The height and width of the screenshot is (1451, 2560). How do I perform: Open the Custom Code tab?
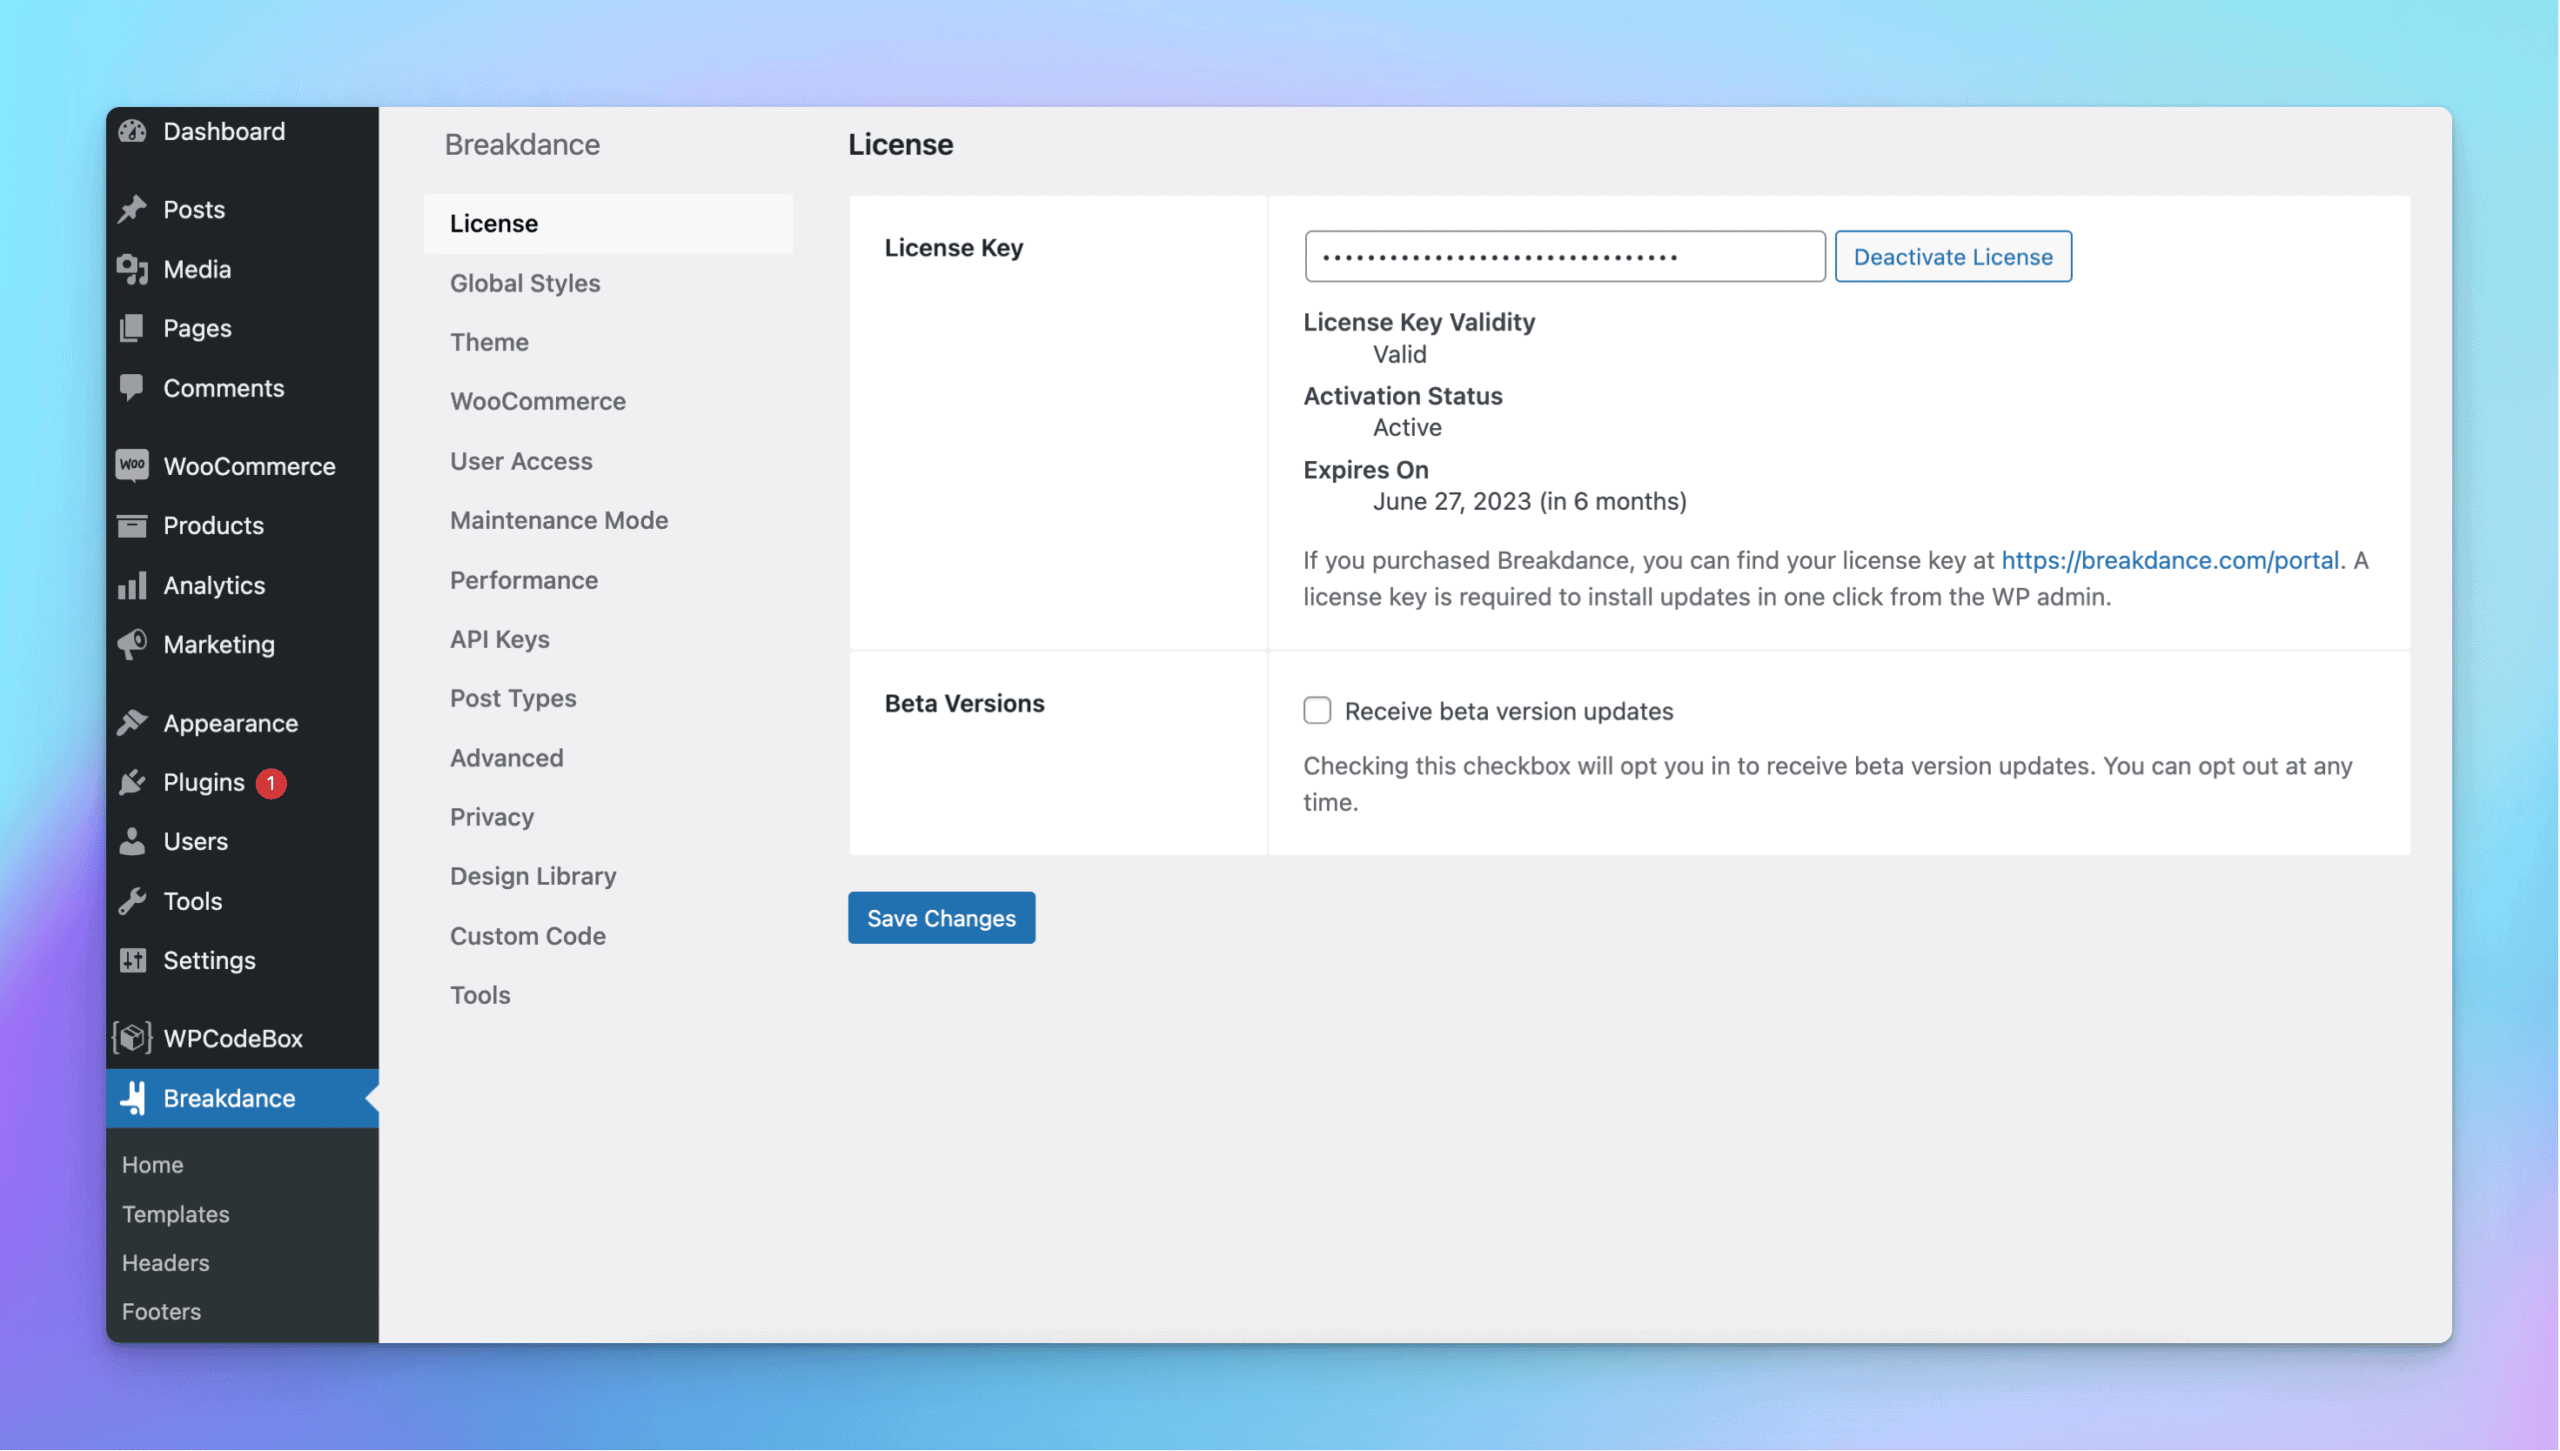click(608, 936)
